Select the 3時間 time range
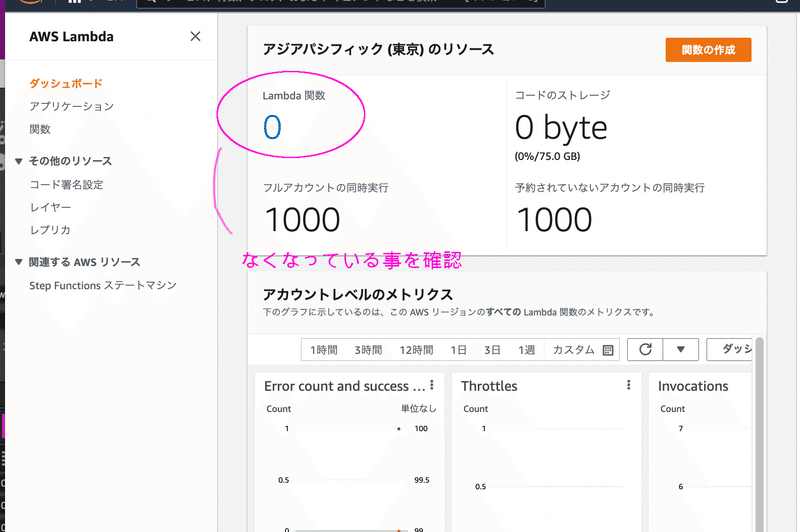This screenshot has height=532, width=800. pyautogui.click(x=368, y=350)
